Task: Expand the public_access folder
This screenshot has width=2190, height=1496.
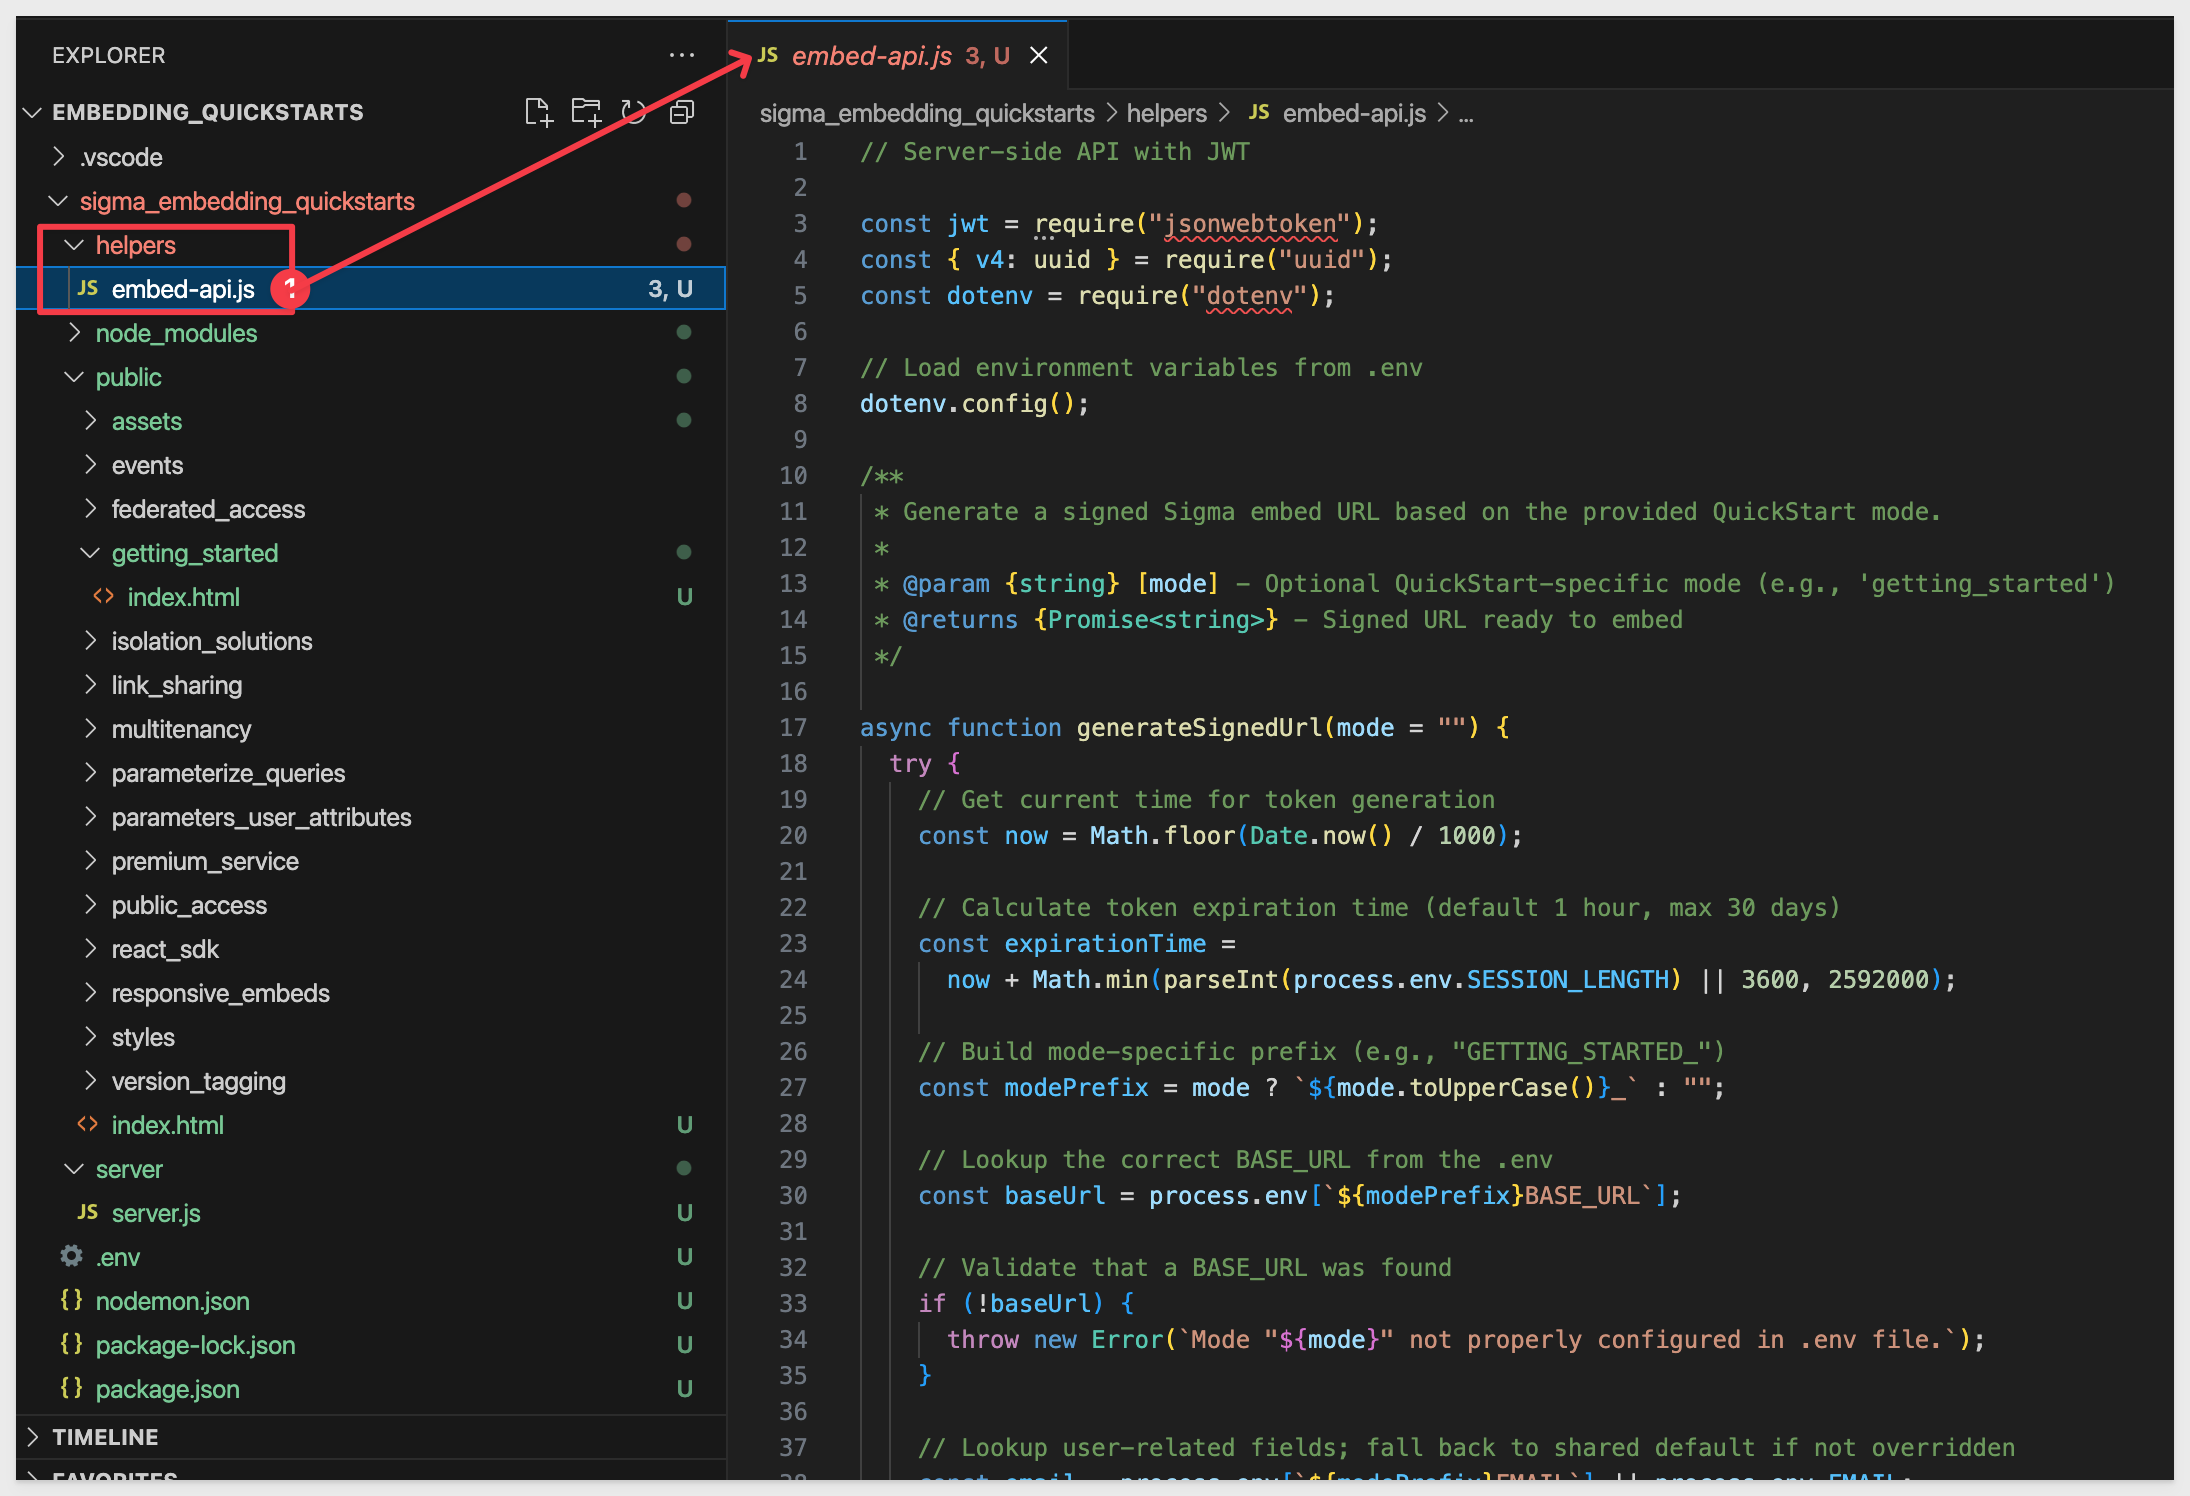Action: coord(90,905)
